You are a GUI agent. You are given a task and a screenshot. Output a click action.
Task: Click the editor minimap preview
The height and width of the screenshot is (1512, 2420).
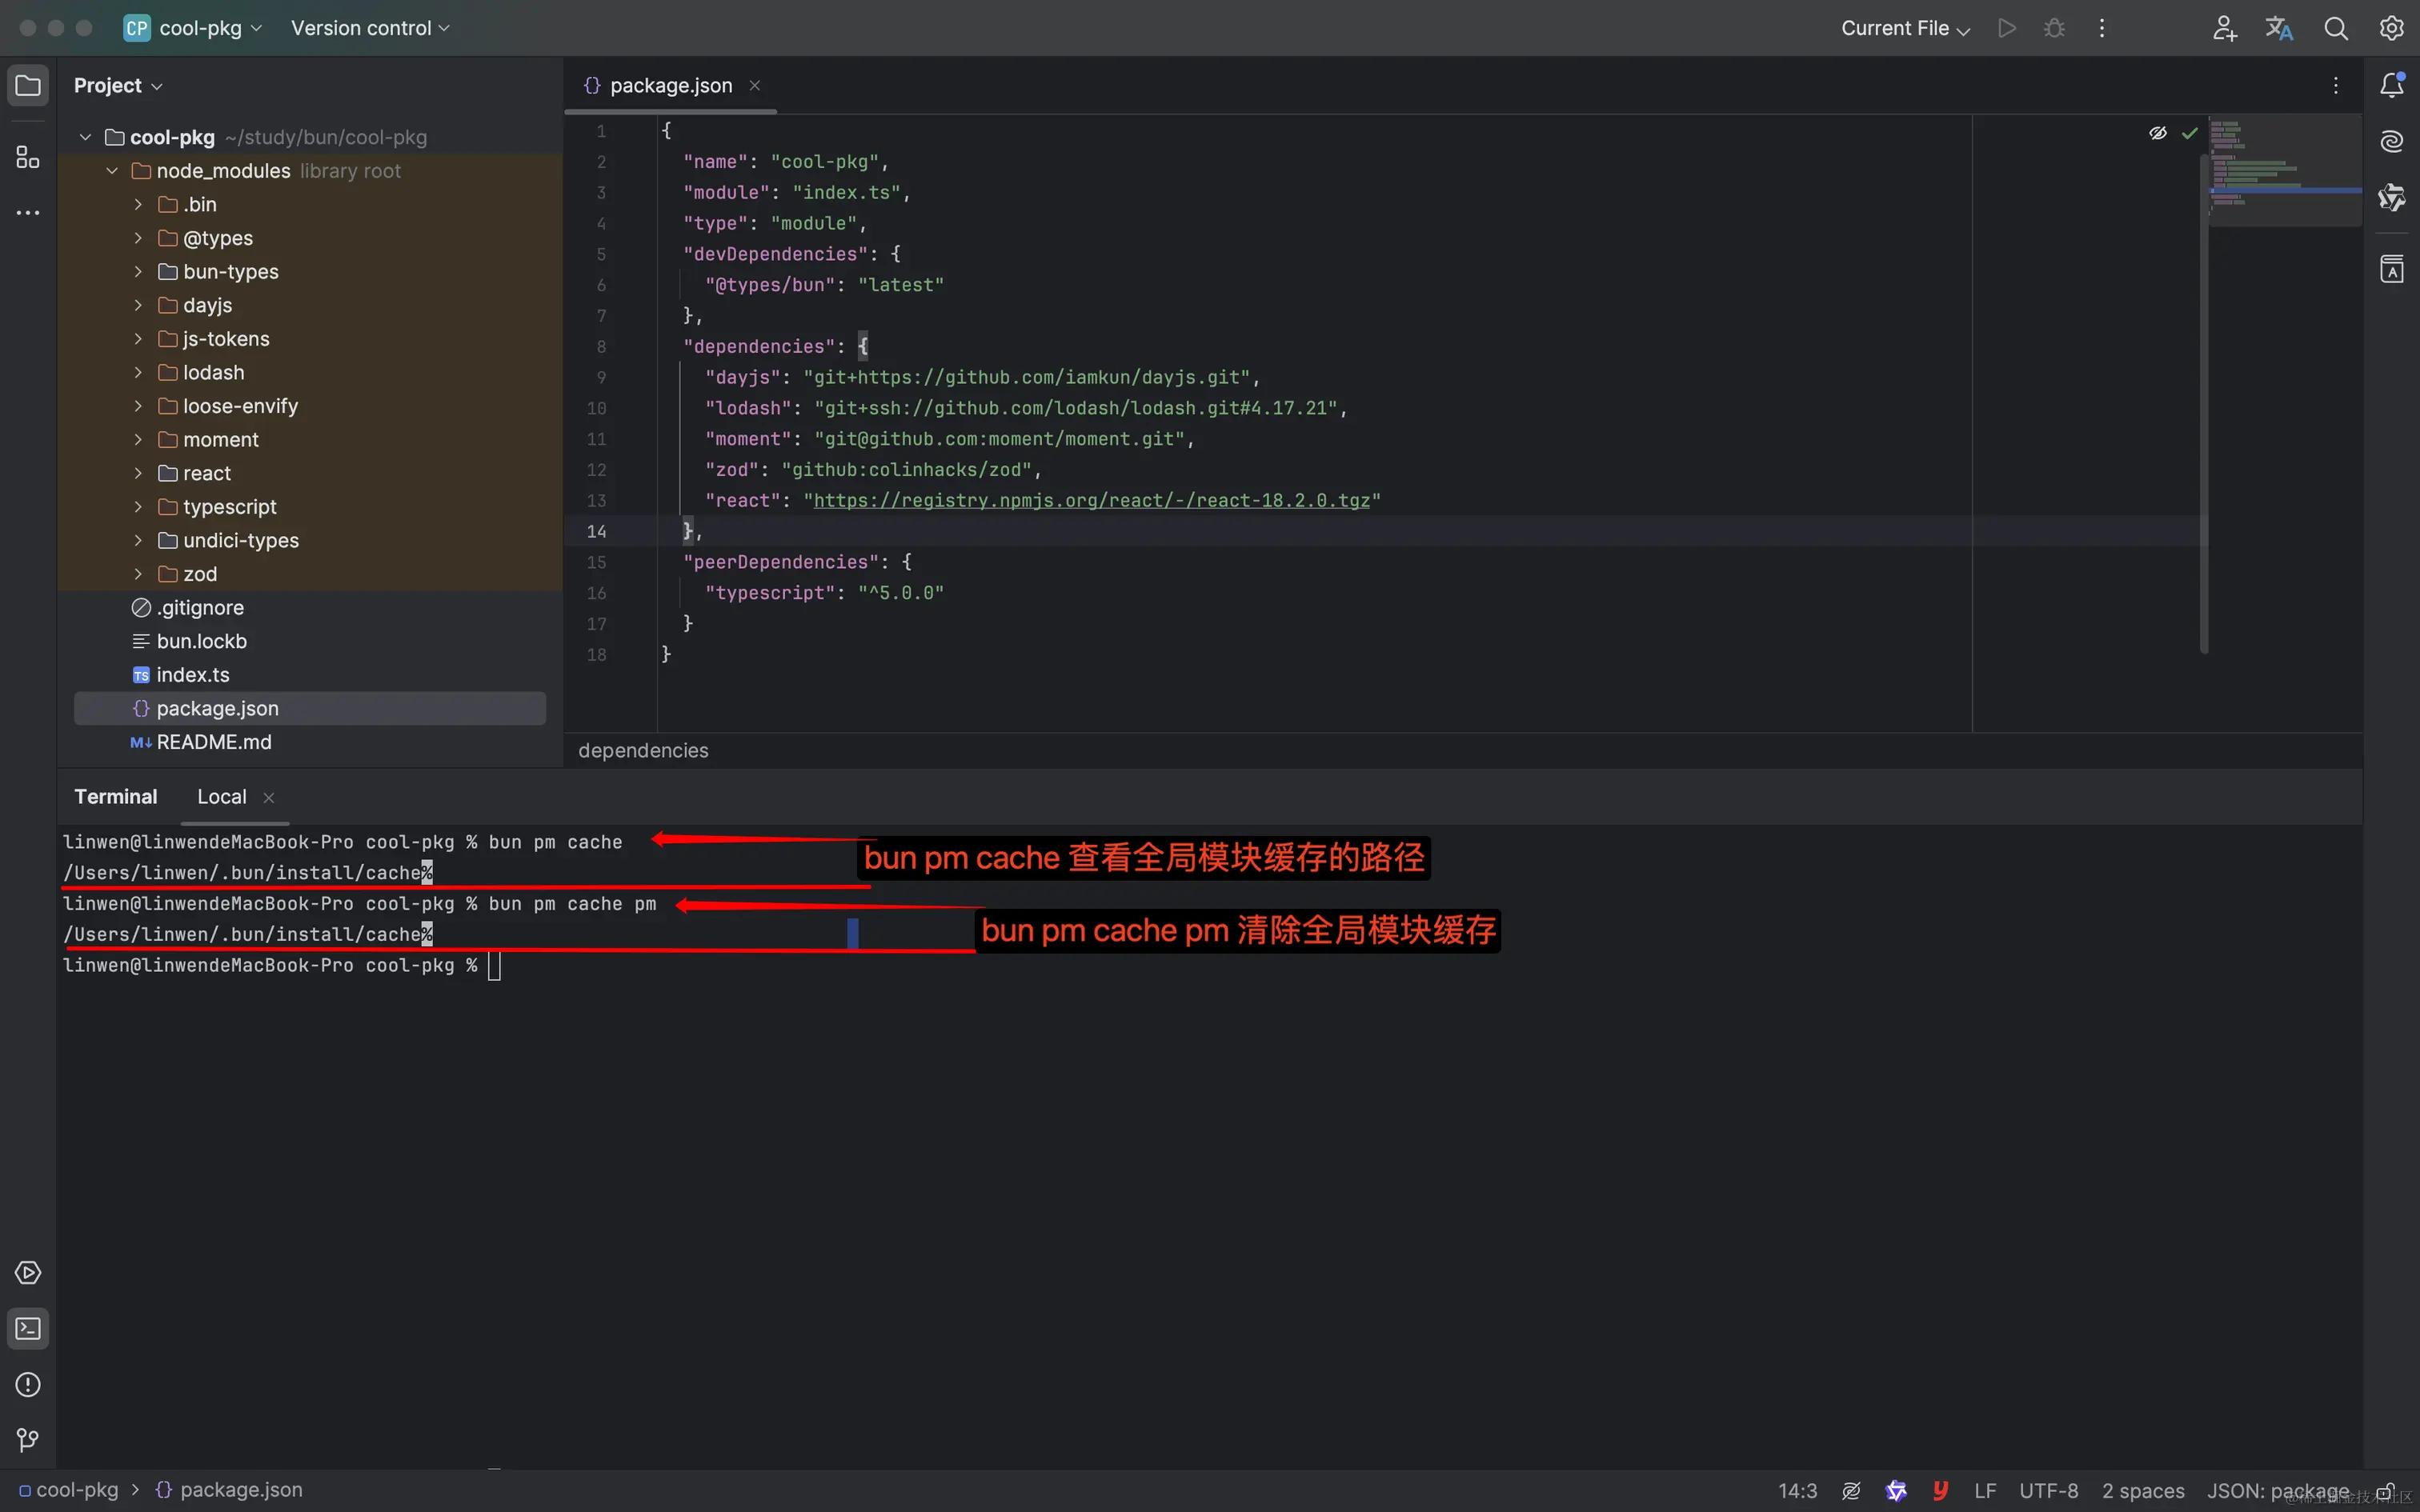2285,170
